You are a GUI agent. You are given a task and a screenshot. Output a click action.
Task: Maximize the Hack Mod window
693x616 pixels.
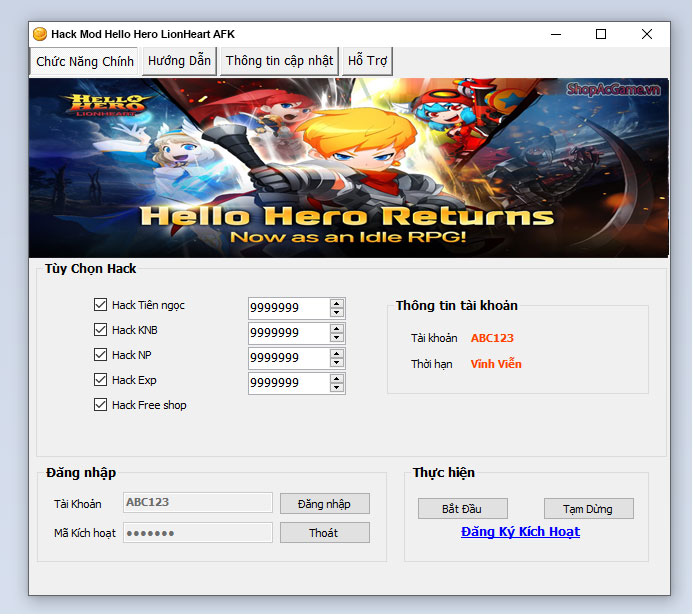pos(601,34)
